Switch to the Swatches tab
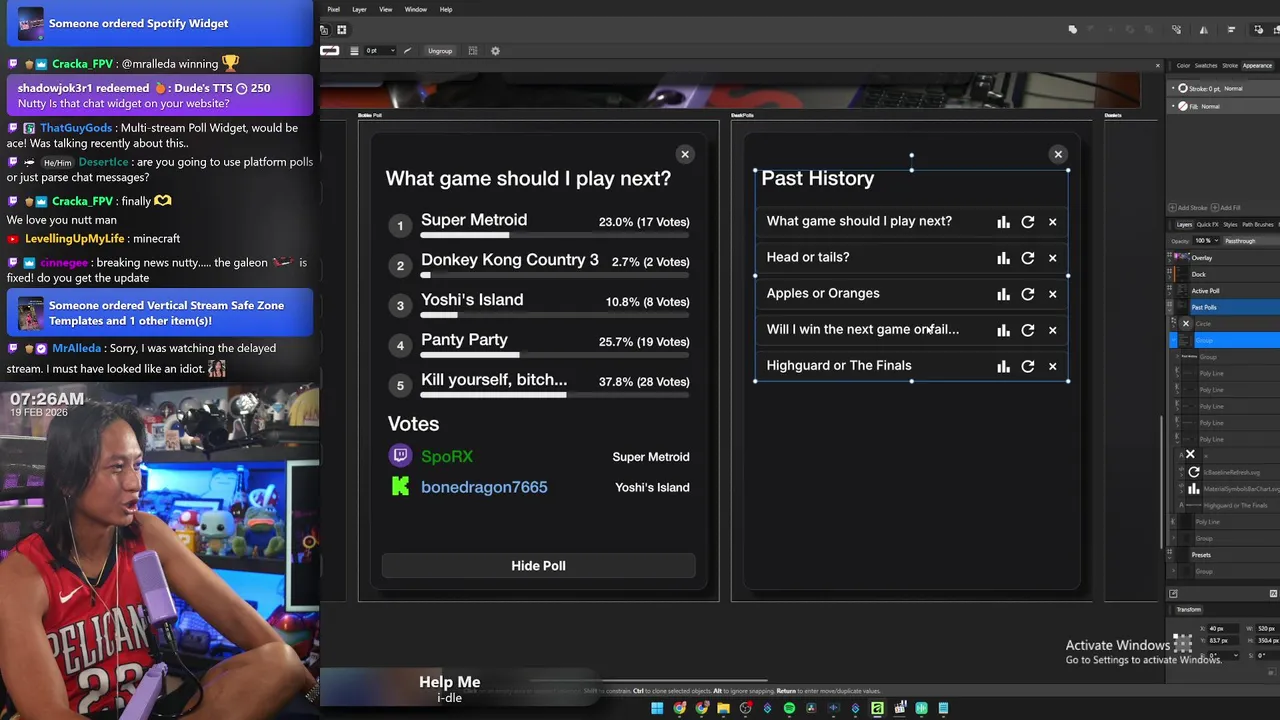1280x720 pixels. 1206,66
